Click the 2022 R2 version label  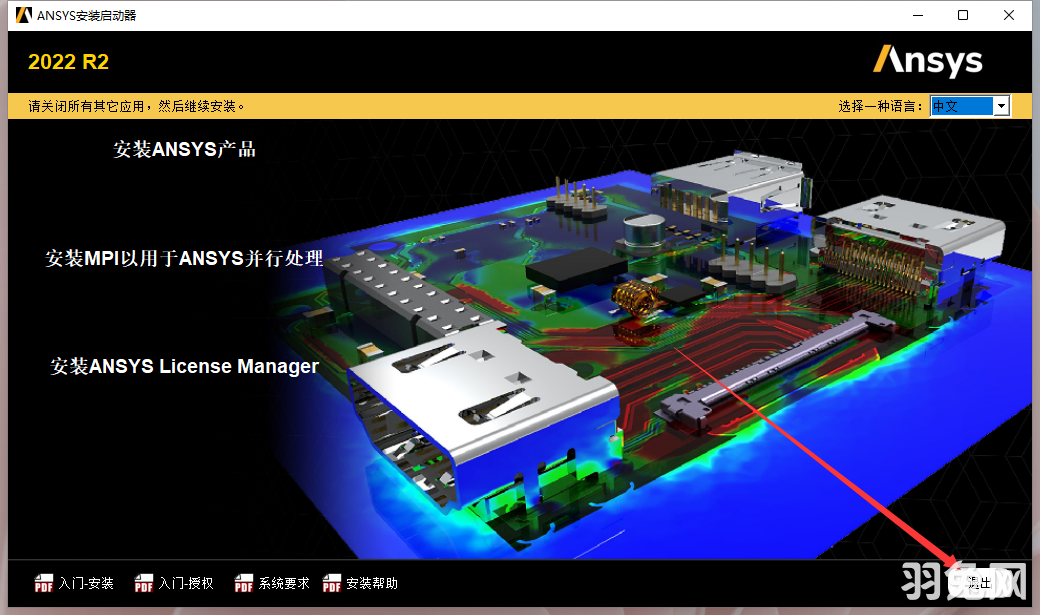coord(68,61)
